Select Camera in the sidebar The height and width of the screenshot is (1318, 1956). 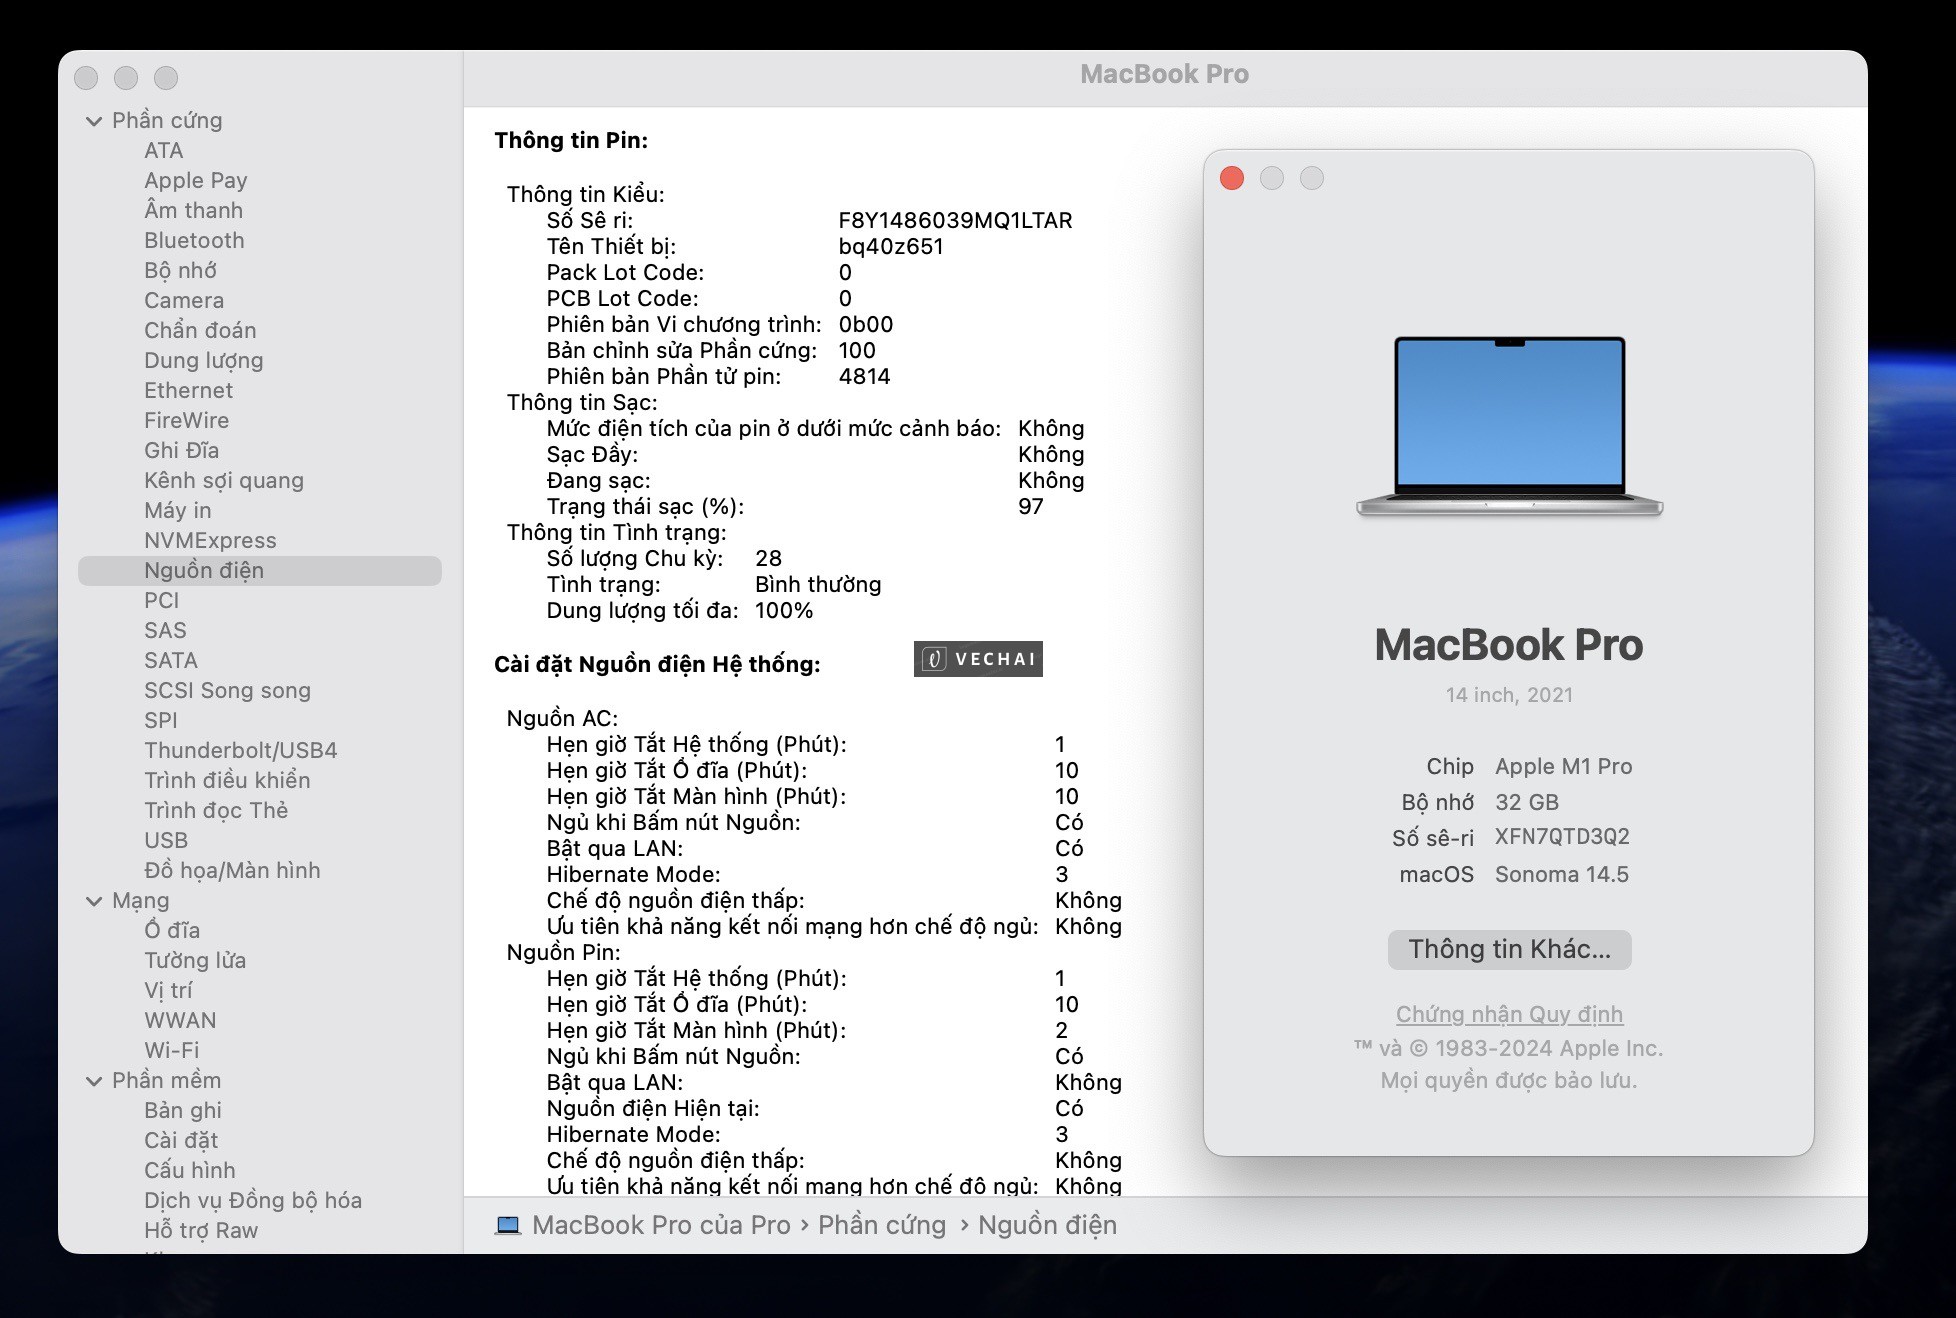(185, 300)
